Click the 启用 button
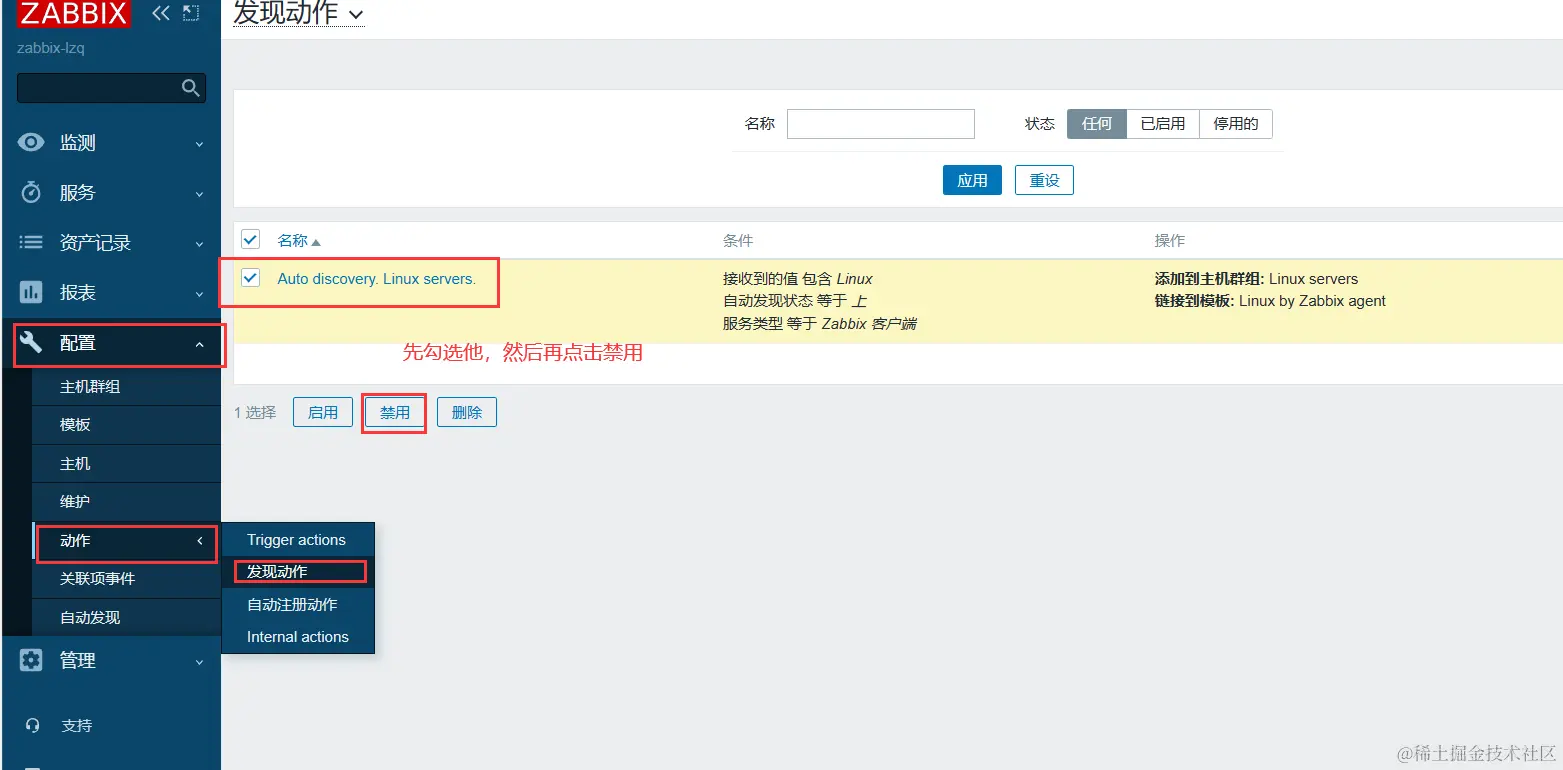 (x=323, y=412)
